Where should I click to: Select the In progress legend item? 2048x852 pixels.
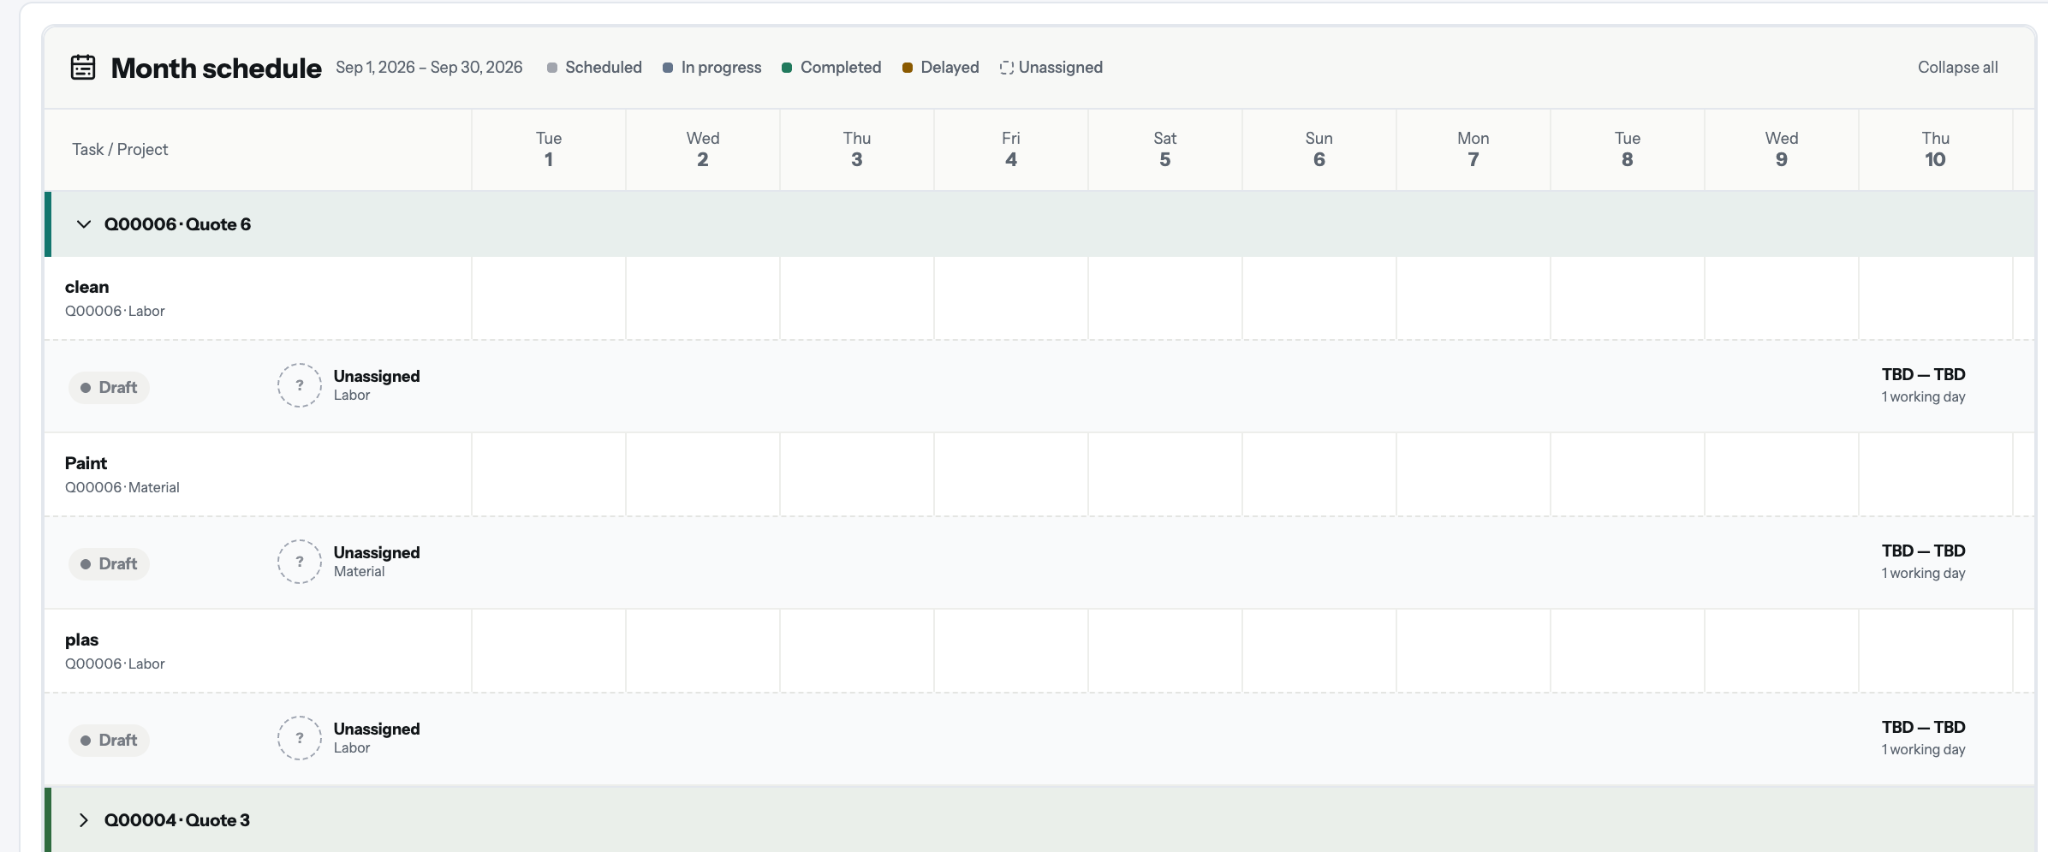711,67
